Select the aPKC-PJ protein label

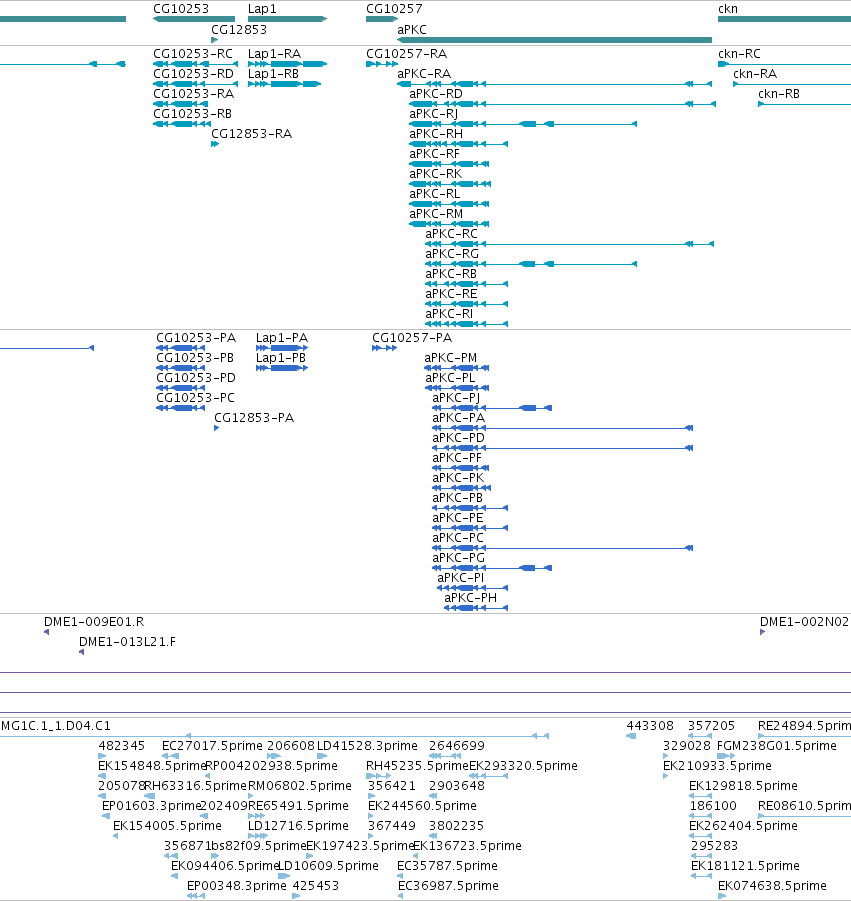[456, 398]
